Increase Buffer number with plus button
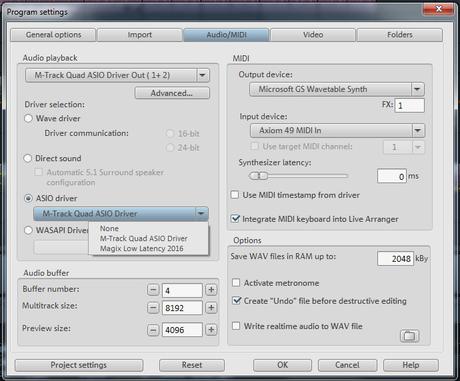The image size is (460, 381). coord(211,290)
